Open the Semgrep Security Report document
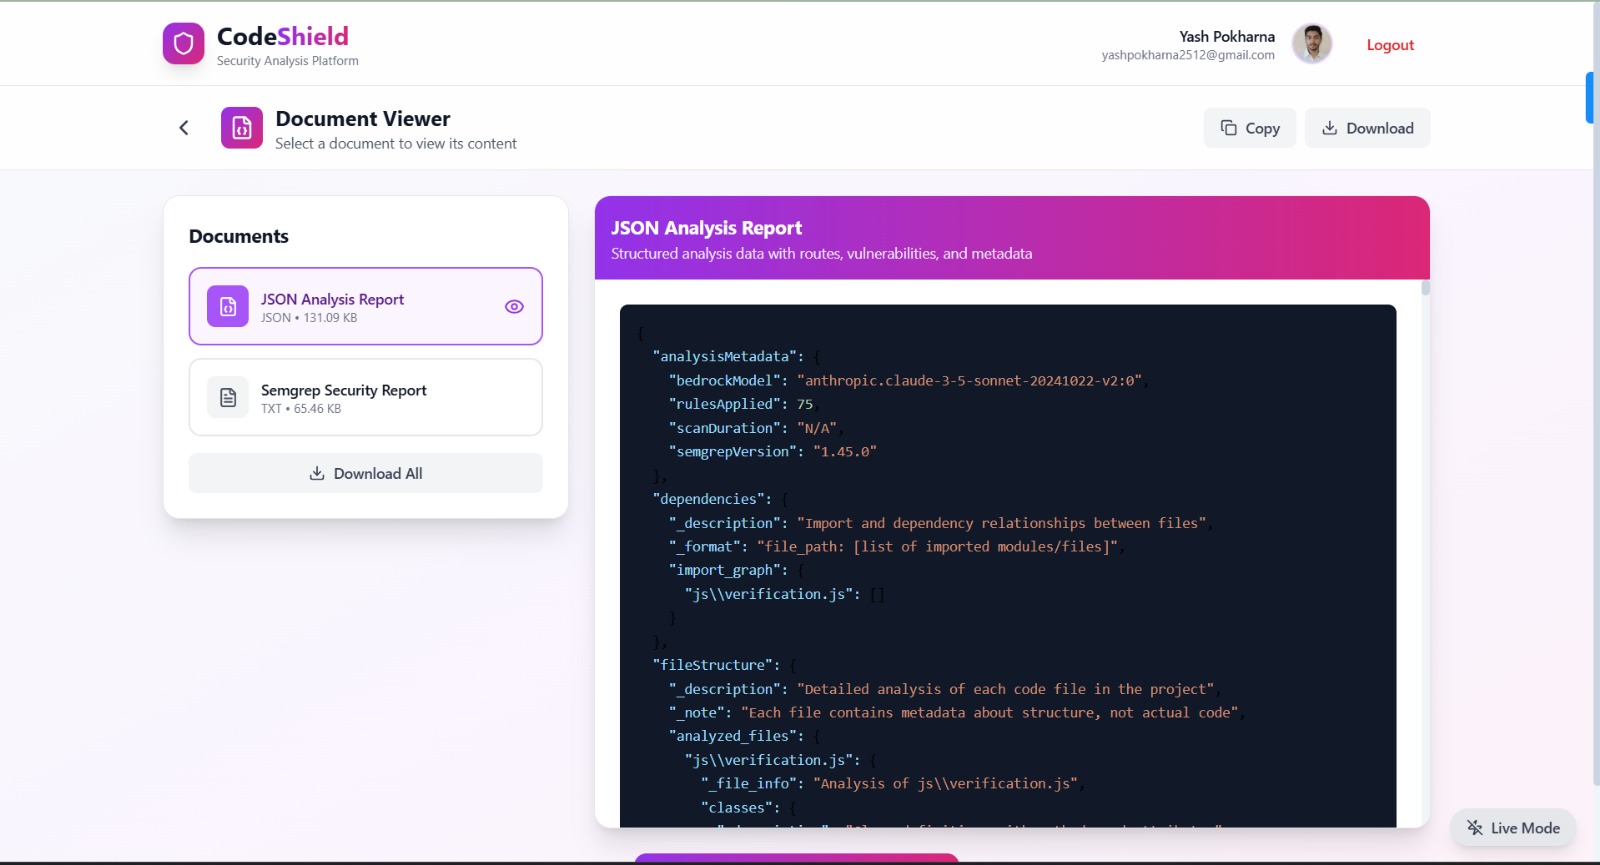 pos(366,397)
